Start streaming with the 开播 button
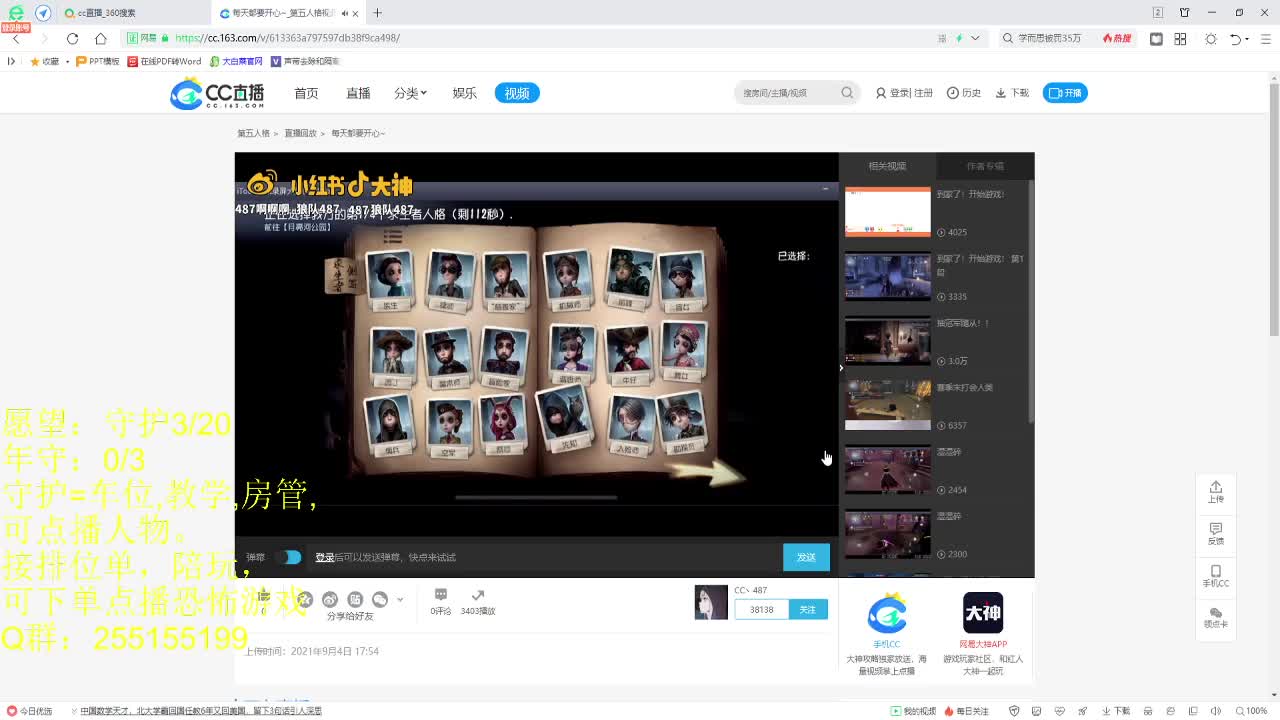This screenshot has height=720, width=1280. pyautogui.click(x=1065, y=93)
